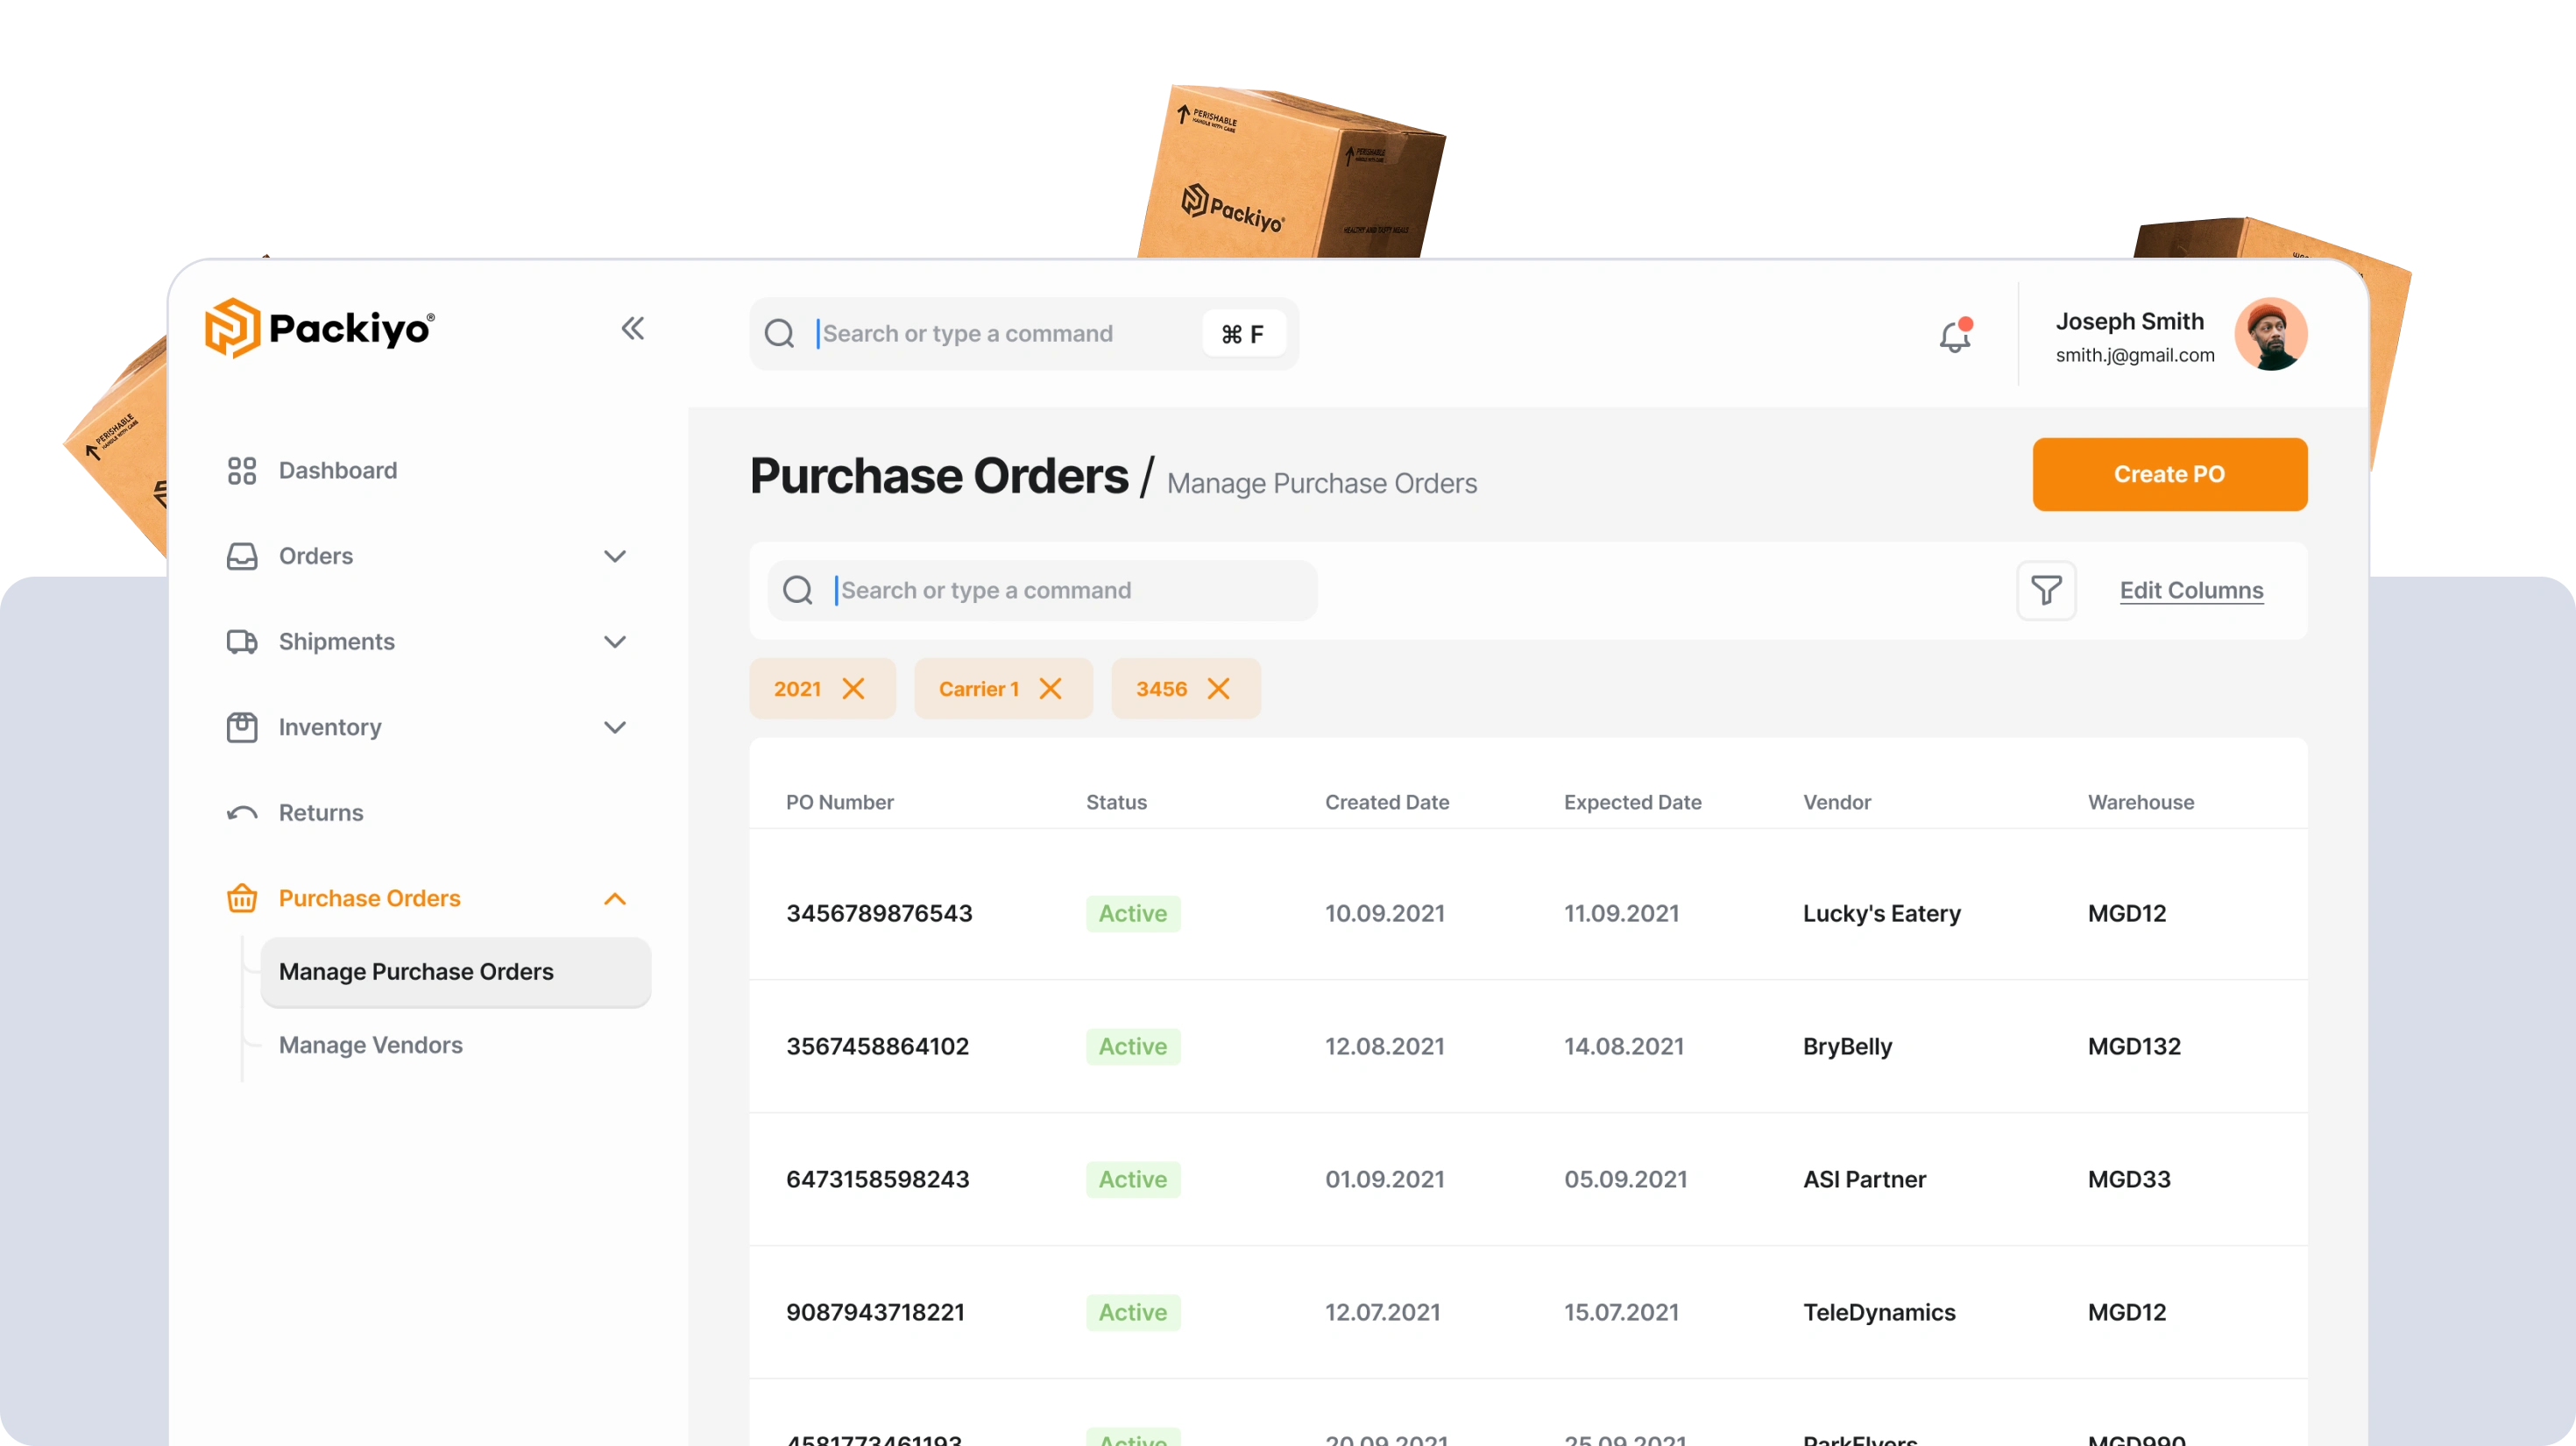Select Purchase Orders in sidebar

click(369, 898)
